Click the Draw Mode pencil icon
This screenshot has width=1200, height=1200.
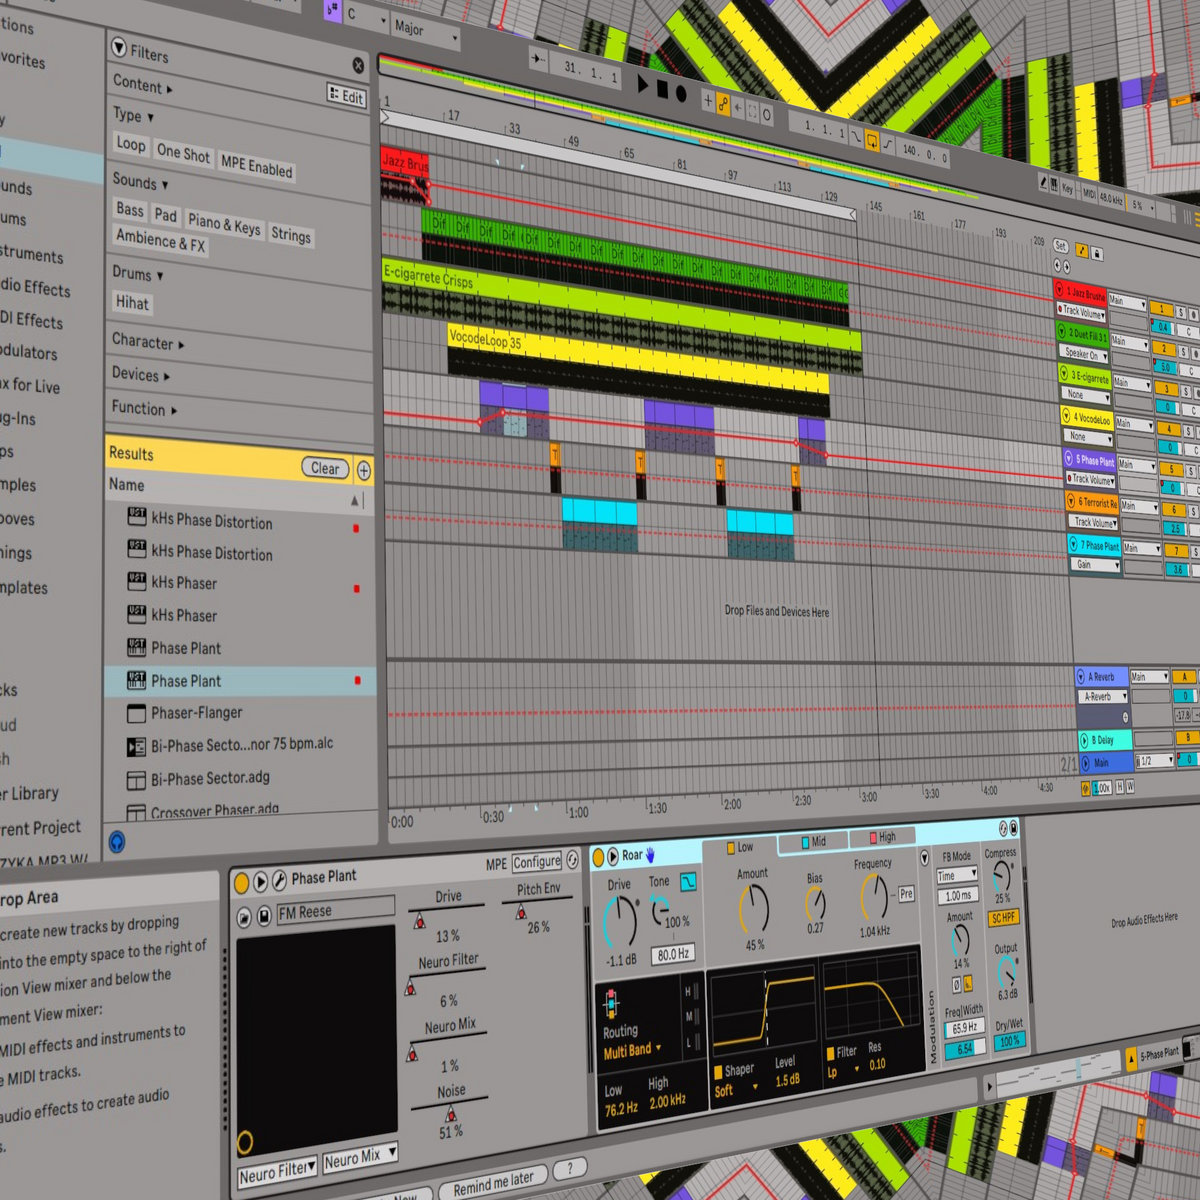tap(1043, 183)
